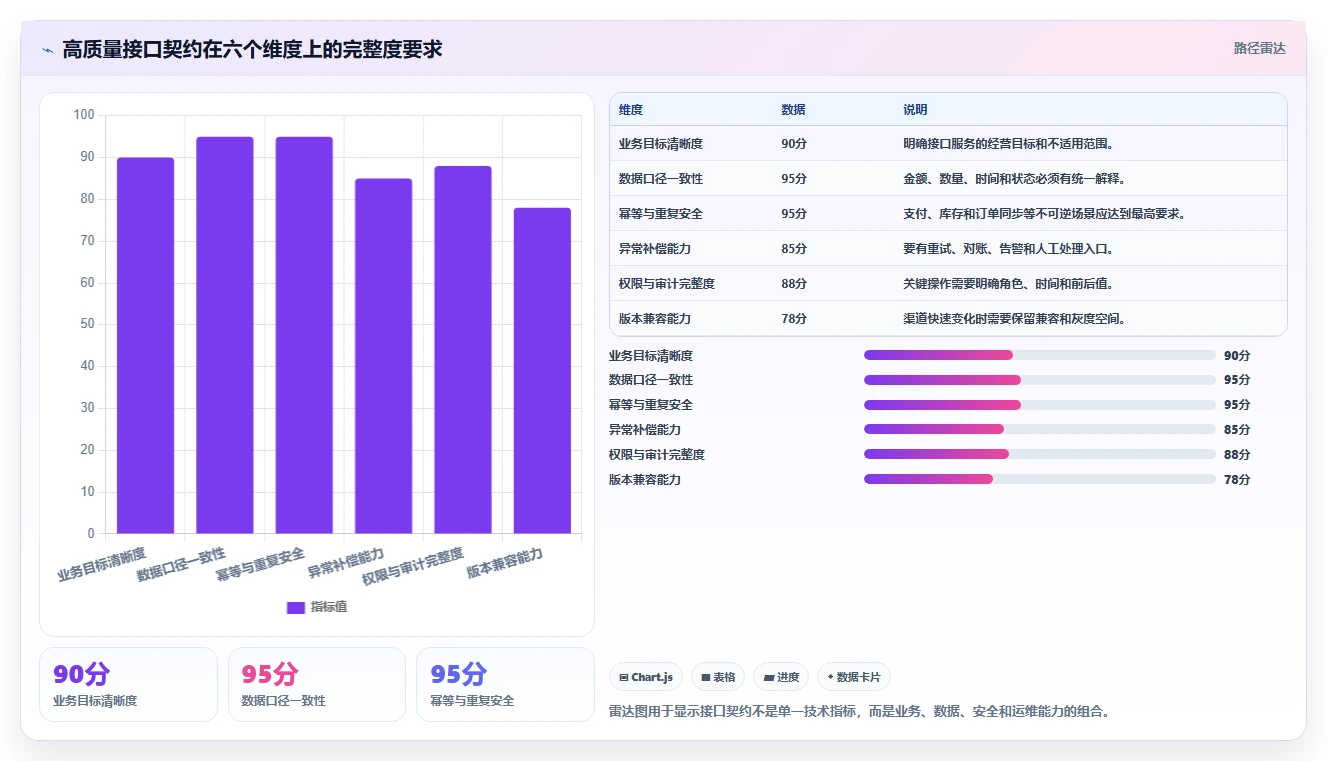Click the 说明 table column header
The width and height of the screenshot is (1327, 761).
click(x=915, y=109)
